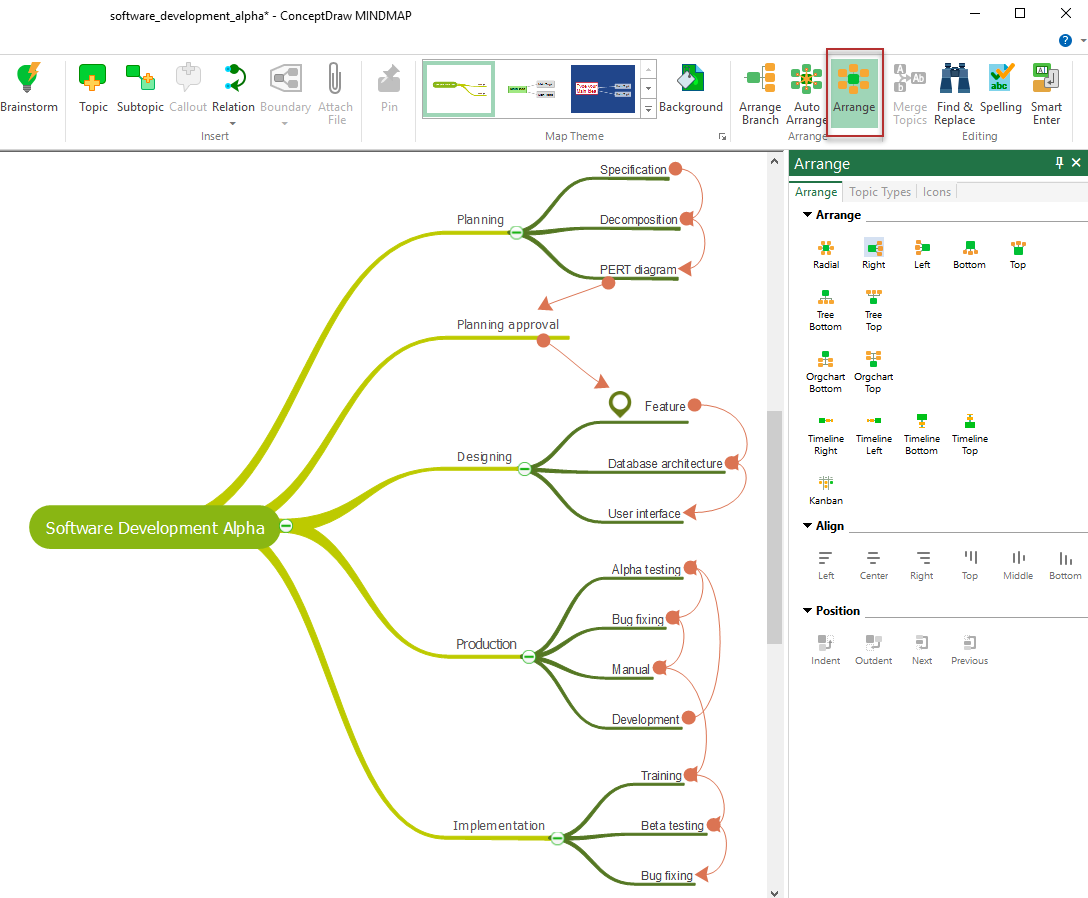Click the Brainstorm lightbulb icon

click(29, 79)
